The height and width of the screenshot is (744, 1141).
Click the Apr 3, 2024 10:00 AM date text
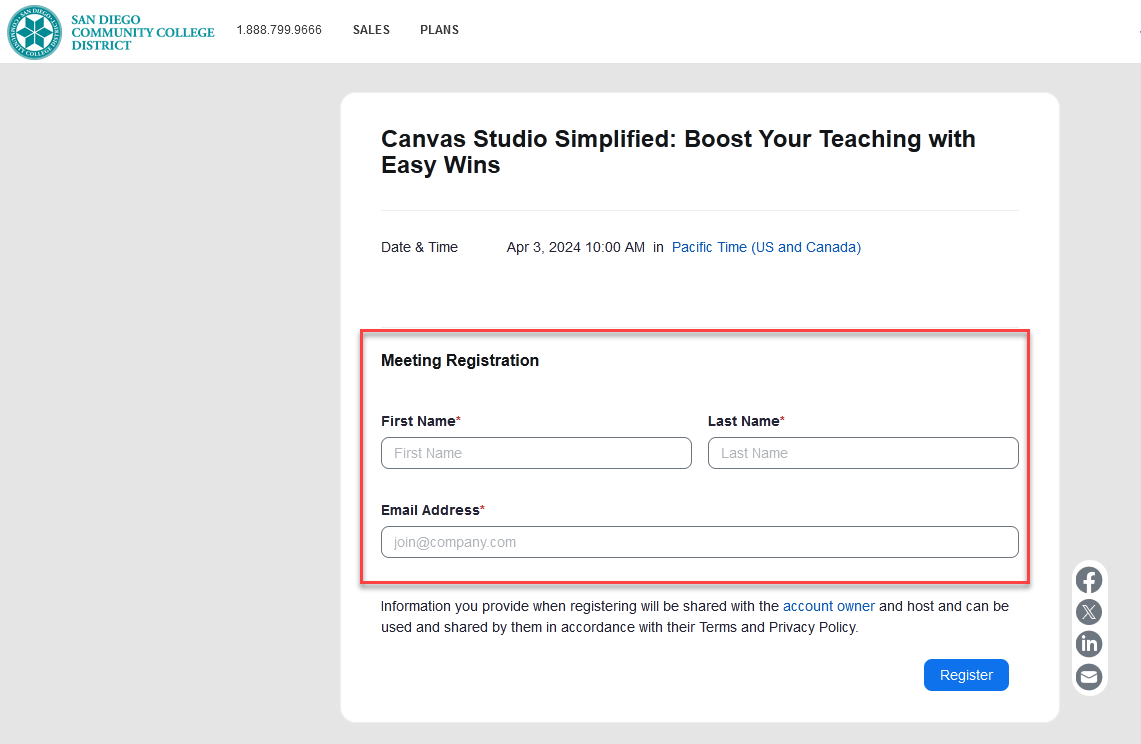click(x=575, y=247)
